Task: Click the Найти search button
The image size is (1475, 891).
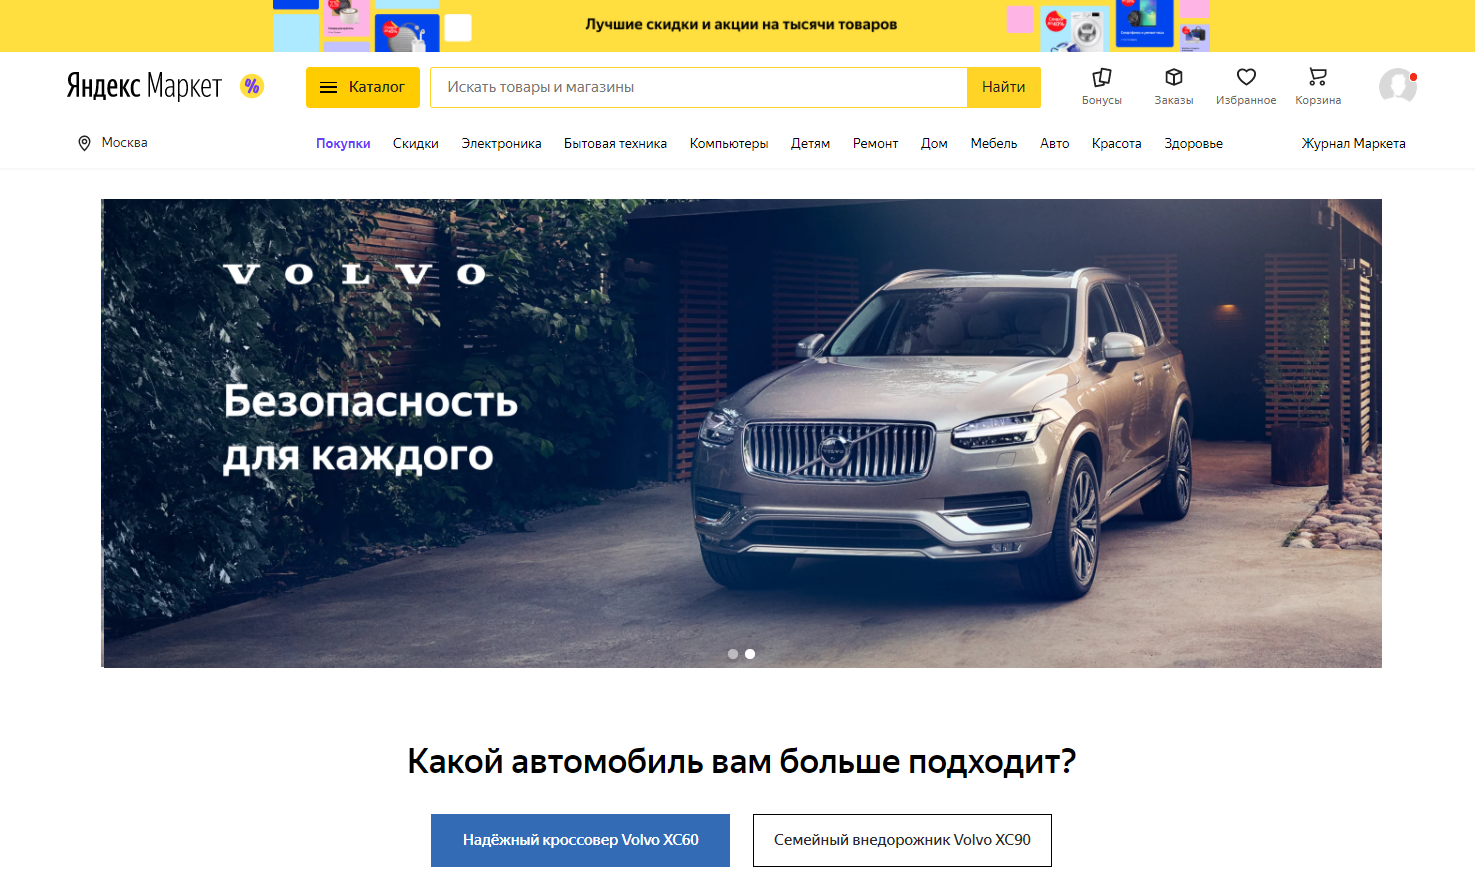Action: pyautogui.click(x=1004, y=87)
